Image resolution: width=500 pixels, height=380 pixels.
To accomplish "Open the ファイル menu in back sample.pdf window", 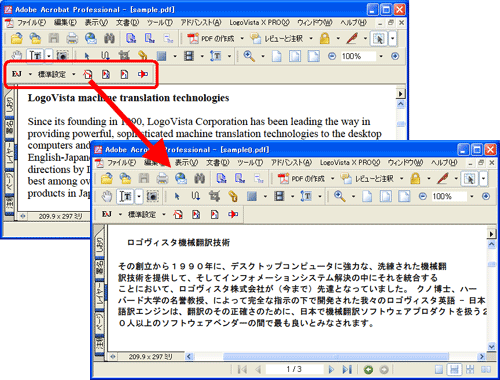I will click(31, 23).
